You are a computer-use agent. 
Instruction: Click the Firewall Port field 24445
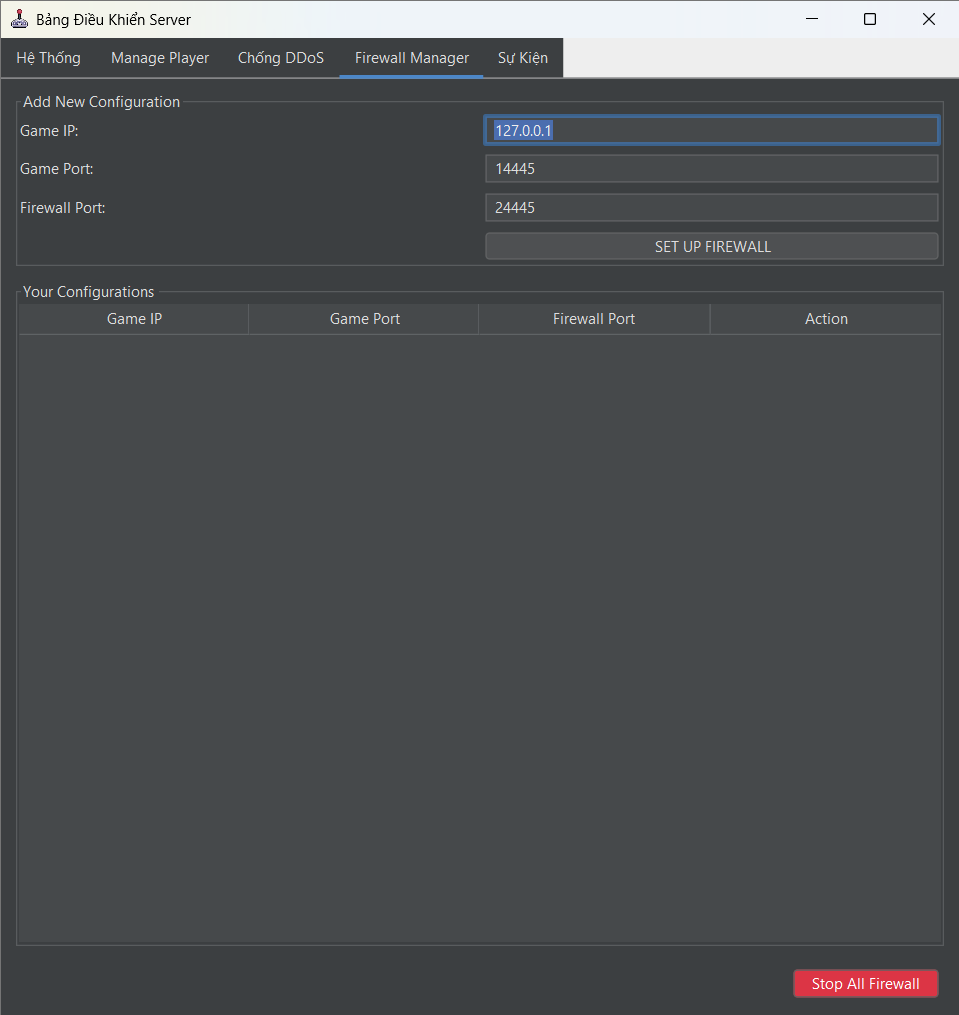point(712,208)
